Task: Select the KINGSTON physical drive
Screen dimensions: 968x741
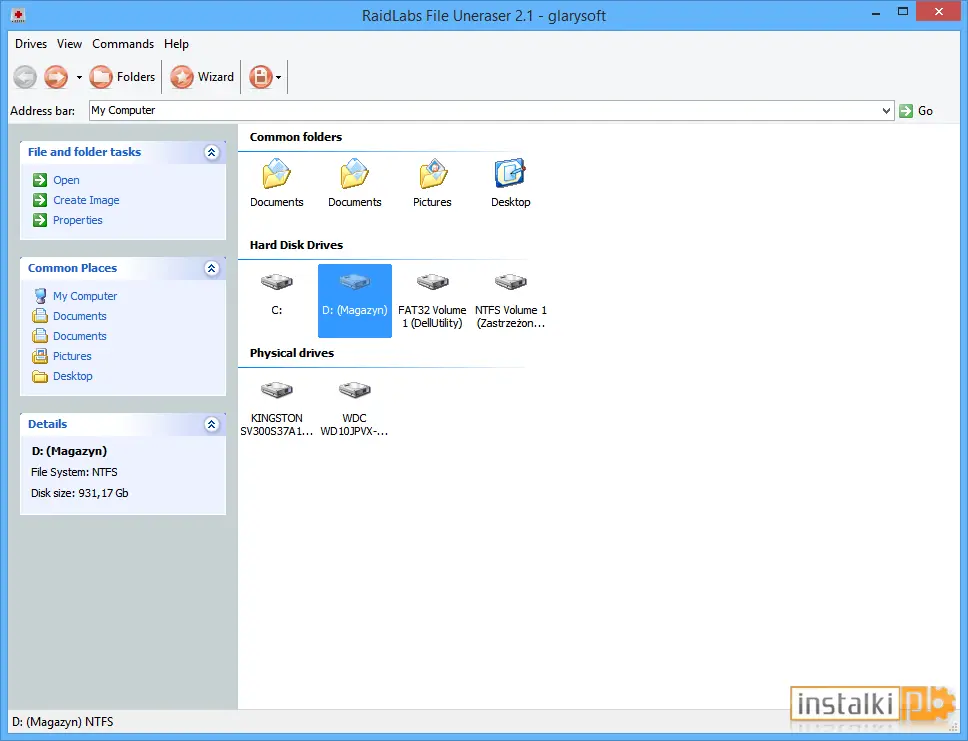Action: [x=277, y=408]
